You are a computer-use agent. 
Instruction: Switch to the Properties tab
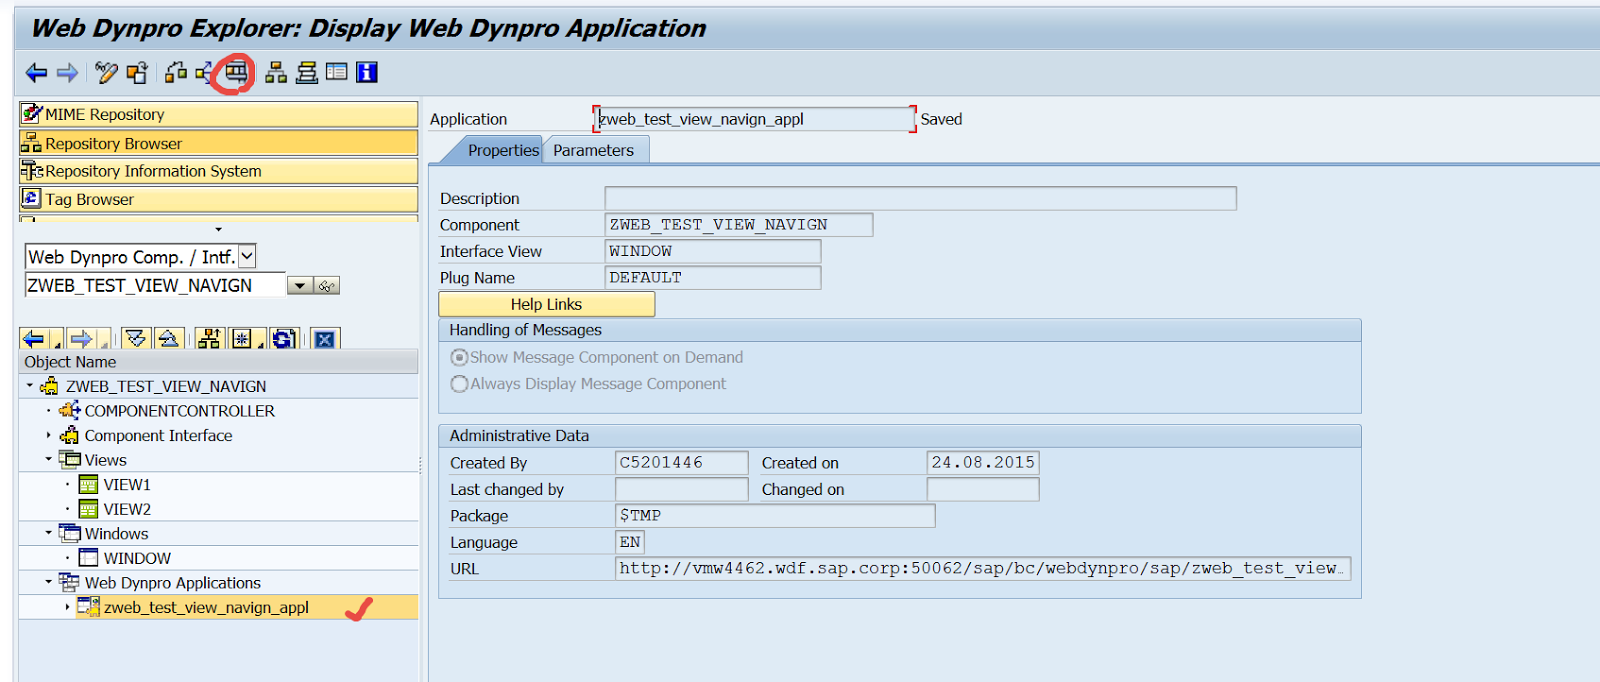tap(502, 150)
